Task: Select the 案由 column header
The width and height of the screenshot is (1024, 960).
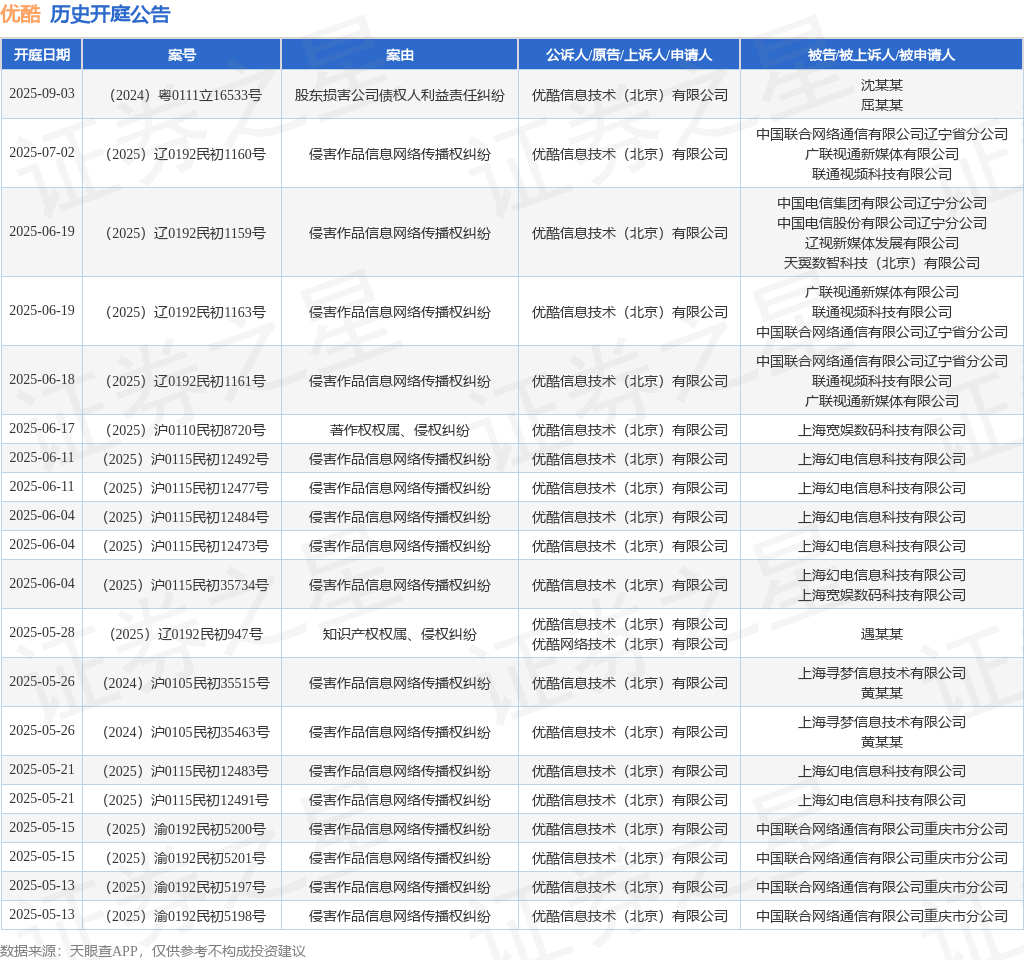Action: click(400, 55)
